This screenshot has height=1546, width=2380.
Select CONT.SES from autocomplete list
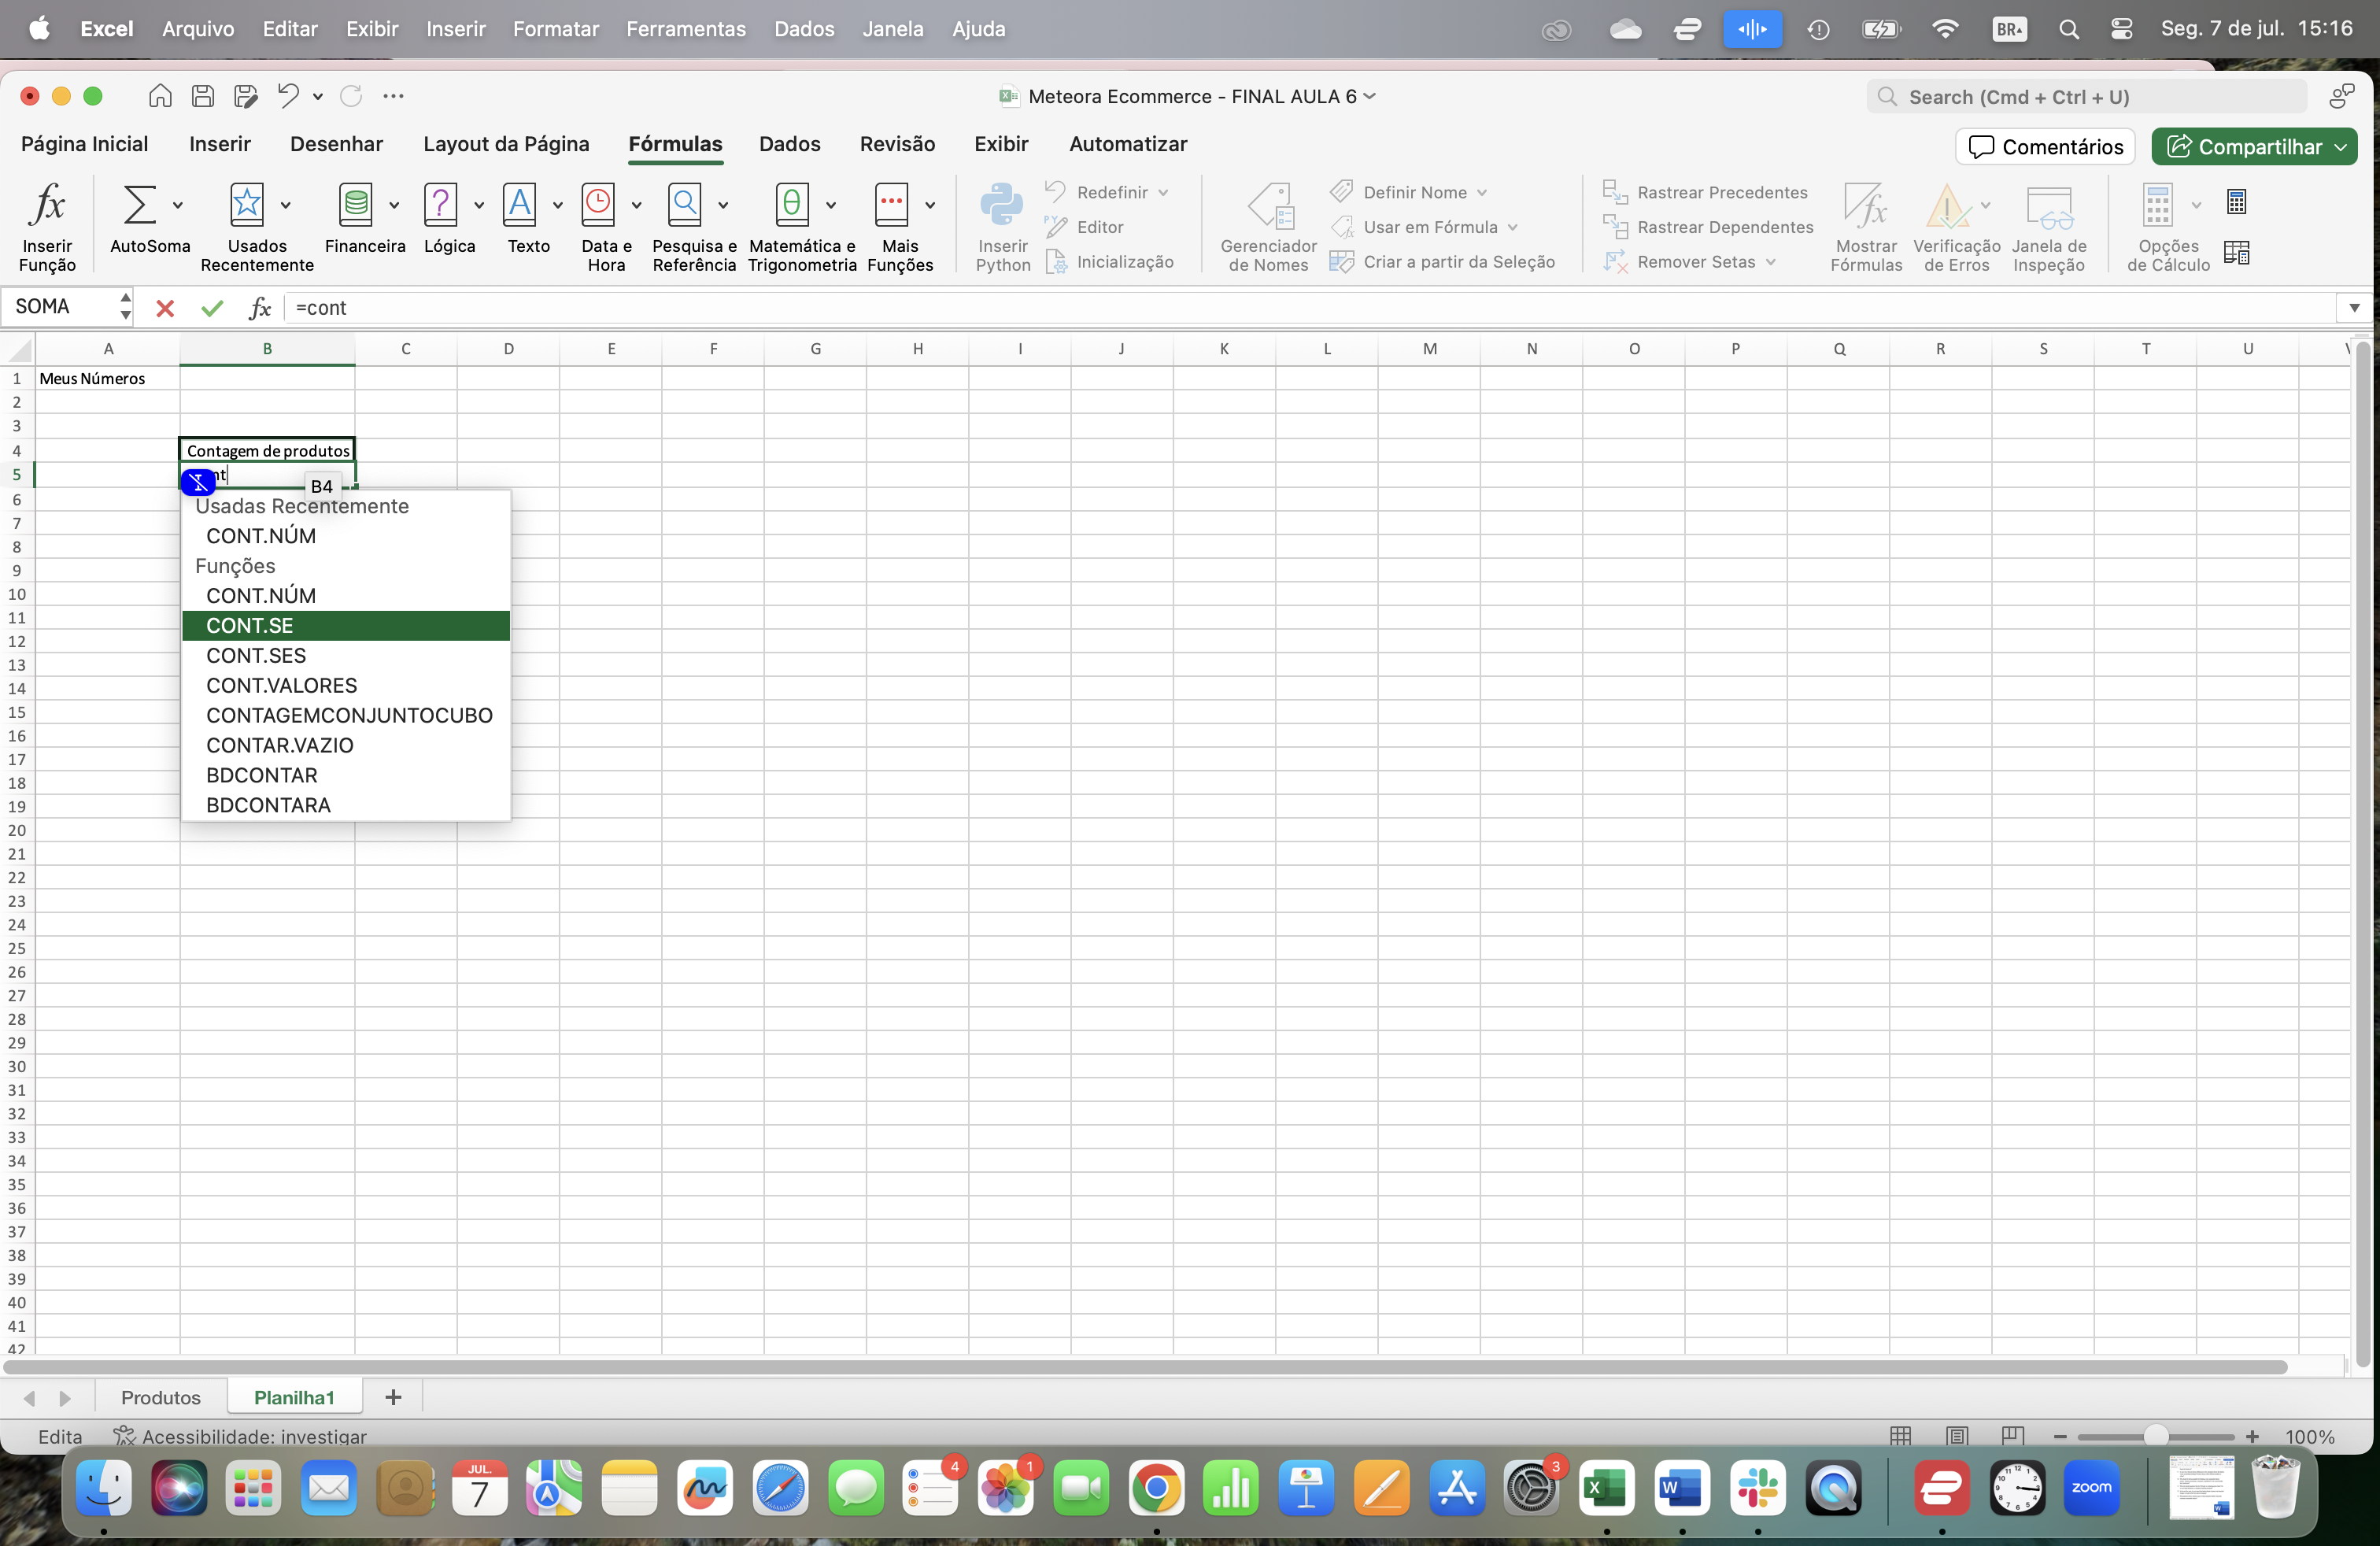click(x=346, y=656)
